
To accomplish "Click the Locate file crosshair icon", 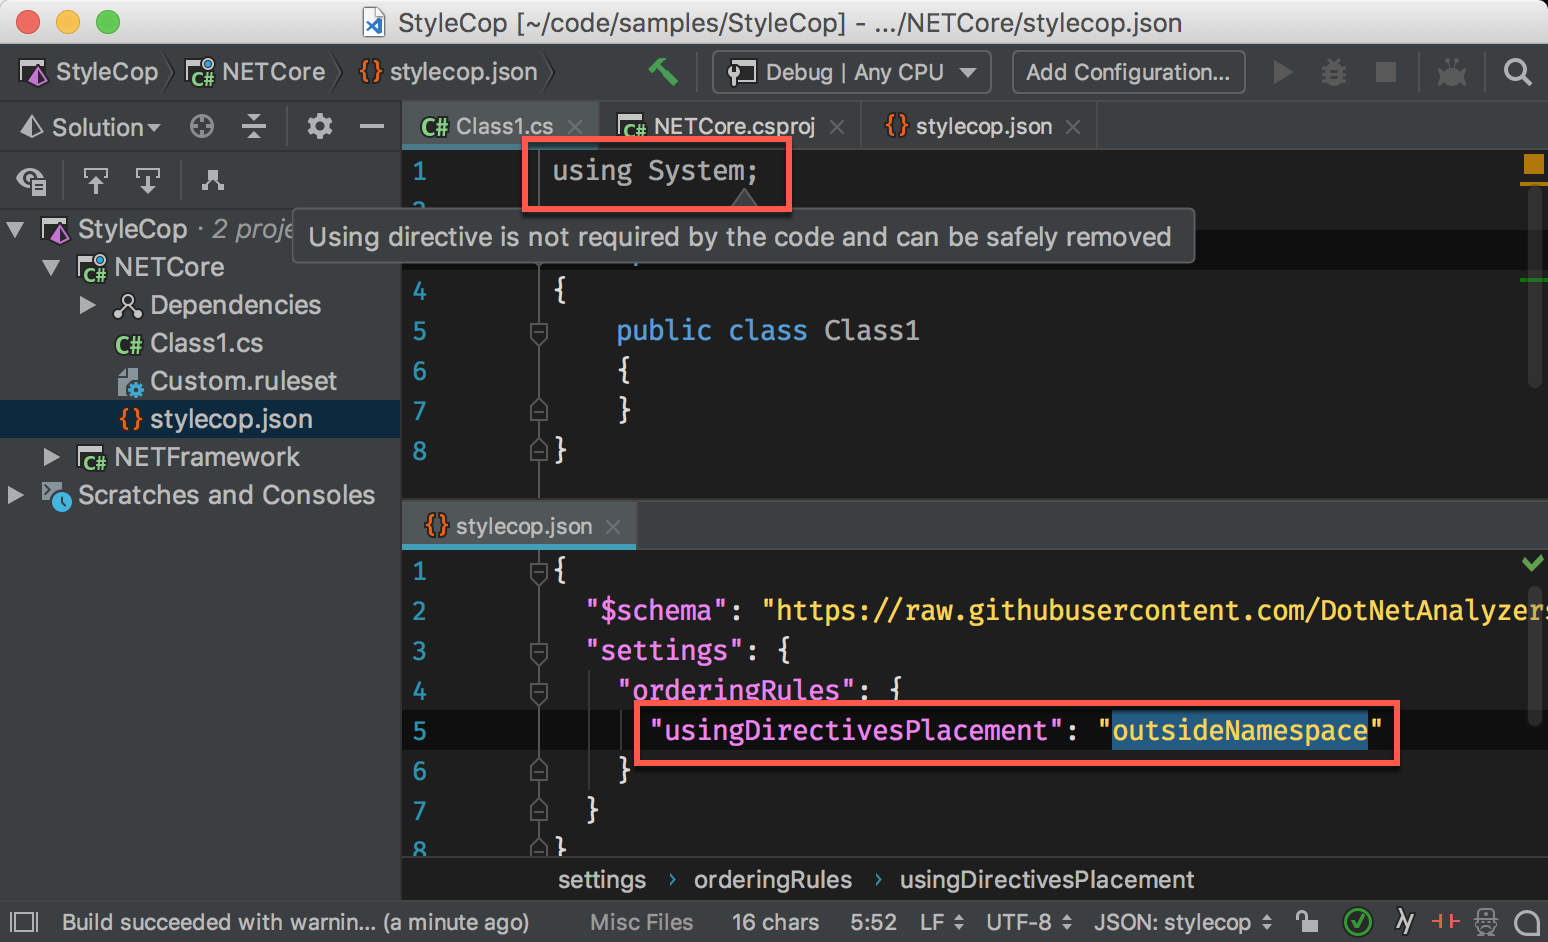I will [202, 126].
